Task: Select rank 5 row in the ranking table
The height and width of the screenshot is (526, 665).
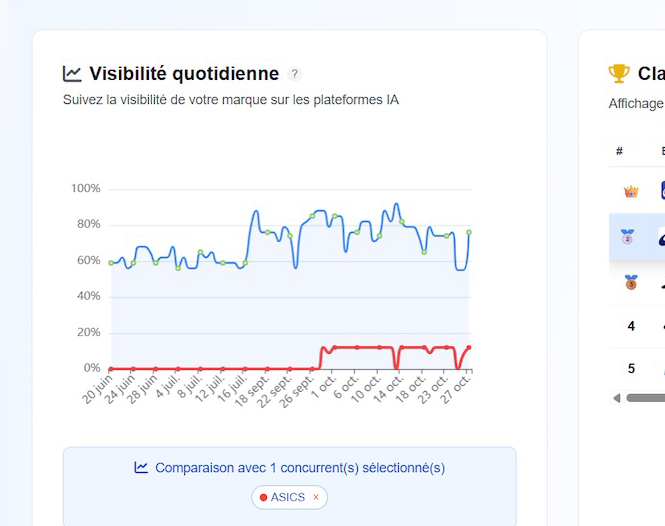Action: point(631,368)
